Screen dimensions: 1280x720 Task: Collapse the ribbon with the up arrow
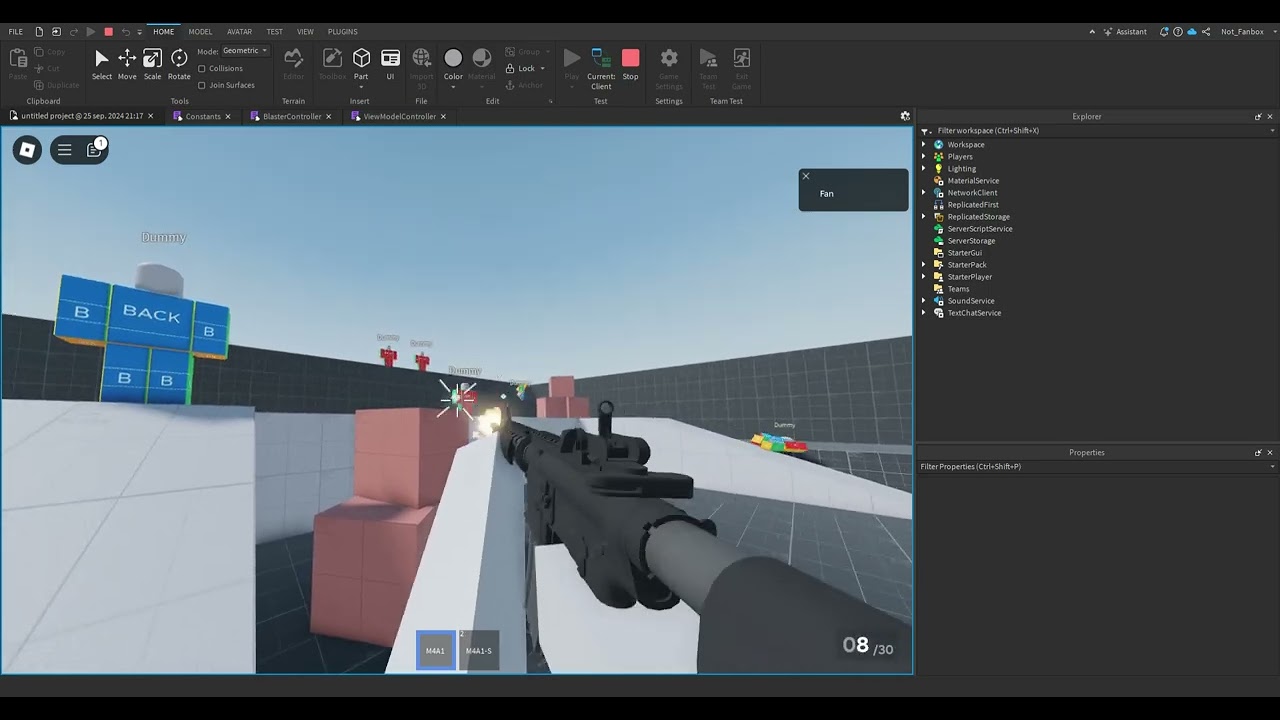click(x=1092, y=32)
